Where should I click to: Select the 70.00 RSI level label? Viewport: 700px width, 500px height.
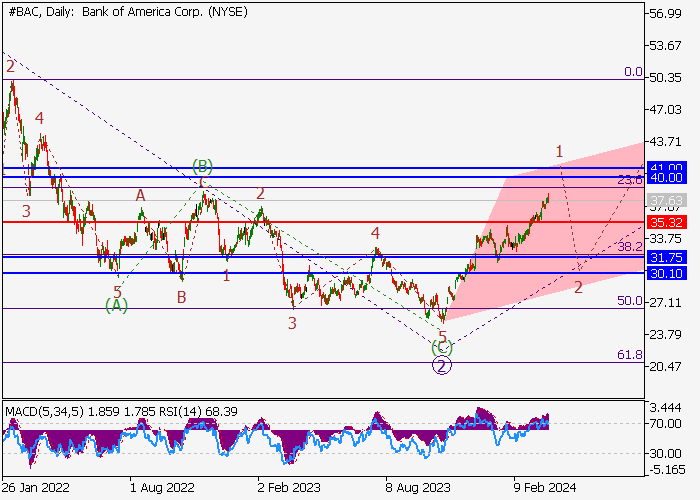point(666,423)
